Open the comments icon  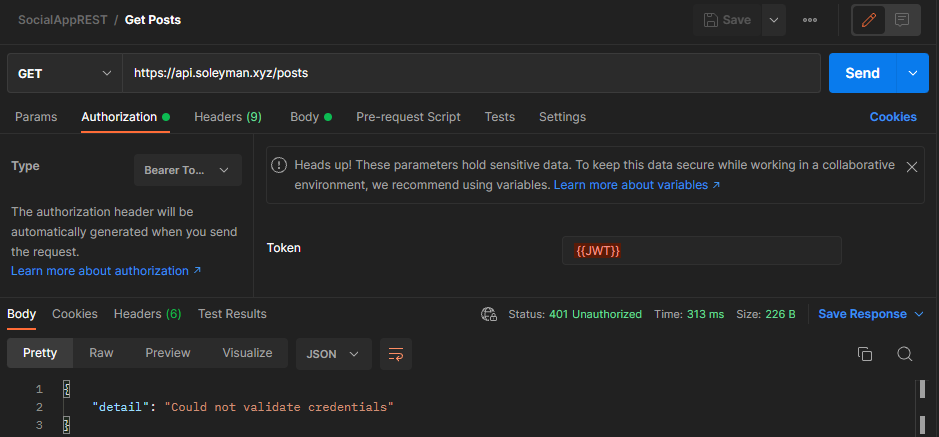coord(902,20)
